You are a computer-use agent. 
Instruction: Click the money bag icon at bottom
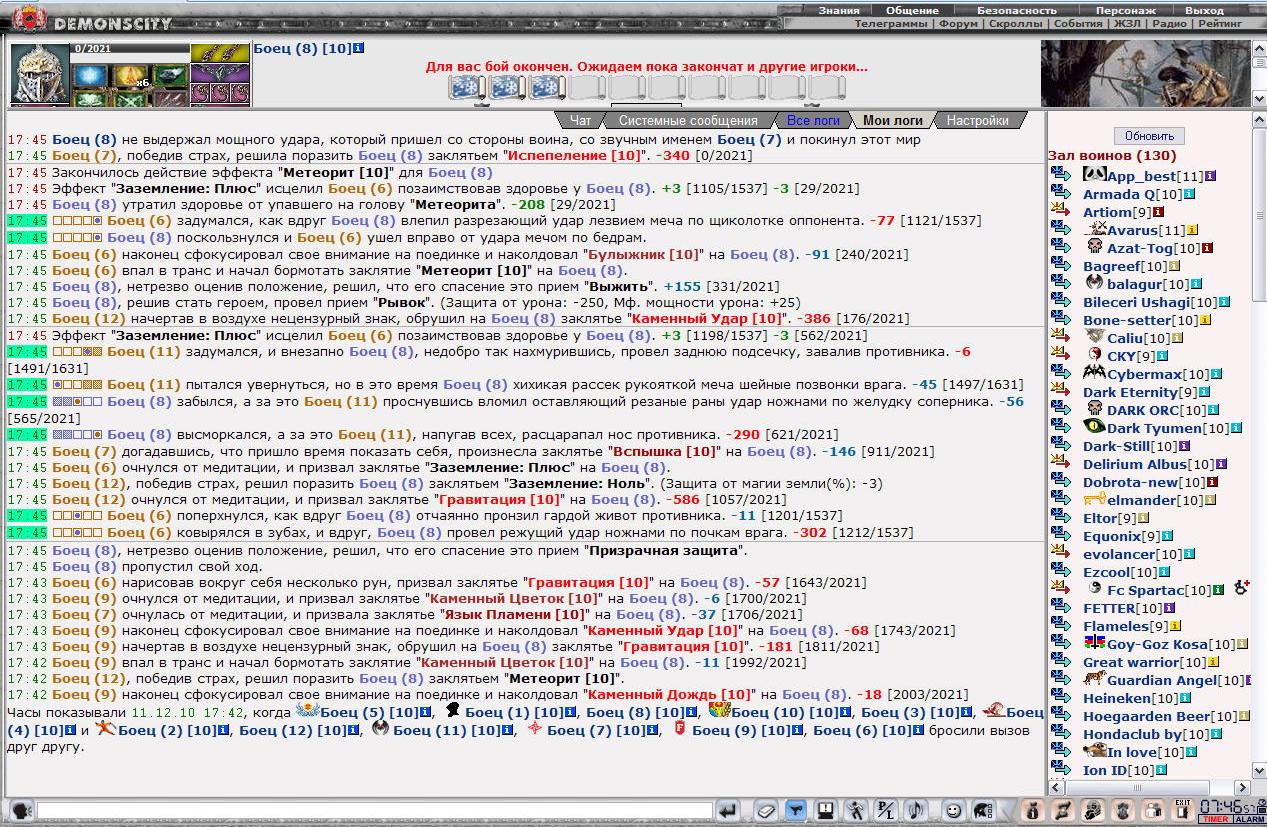pyautogui.click(x=1033, y=810)
